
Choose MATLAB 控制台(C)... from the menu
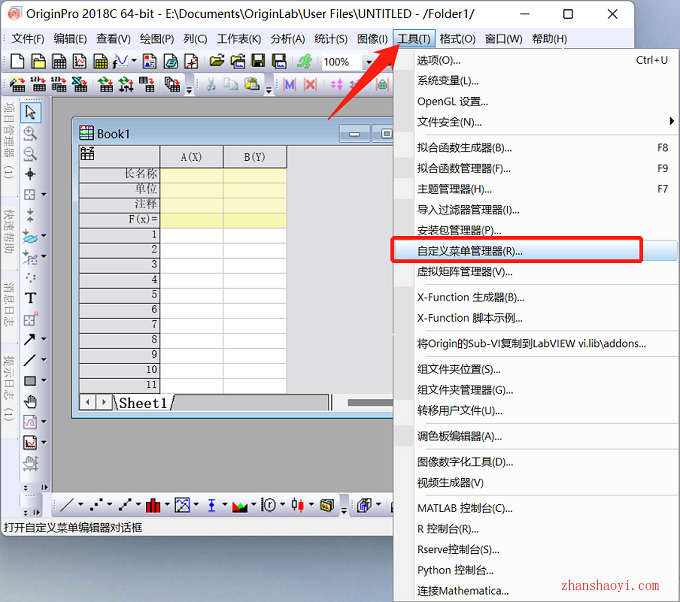coord(536,508)
